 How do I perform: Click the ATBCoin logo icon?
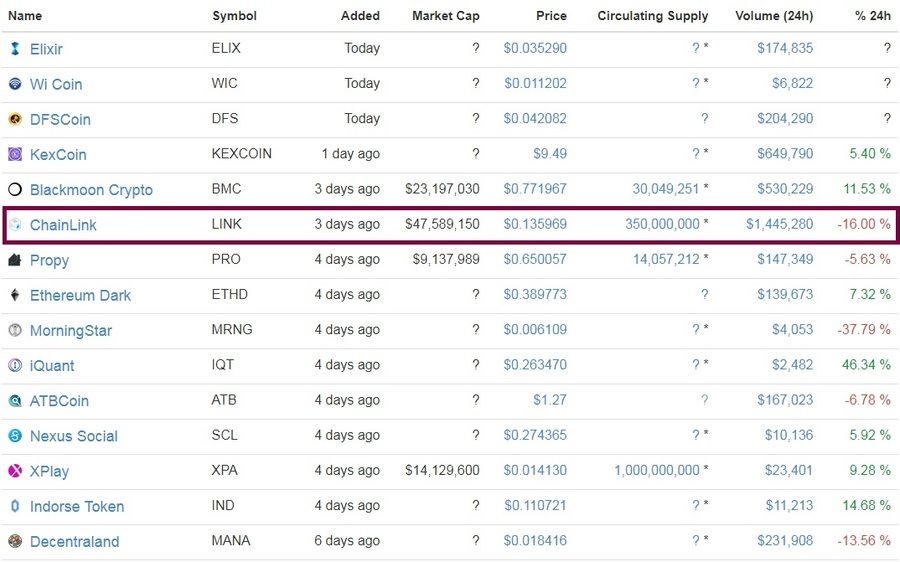coord(15,401)
